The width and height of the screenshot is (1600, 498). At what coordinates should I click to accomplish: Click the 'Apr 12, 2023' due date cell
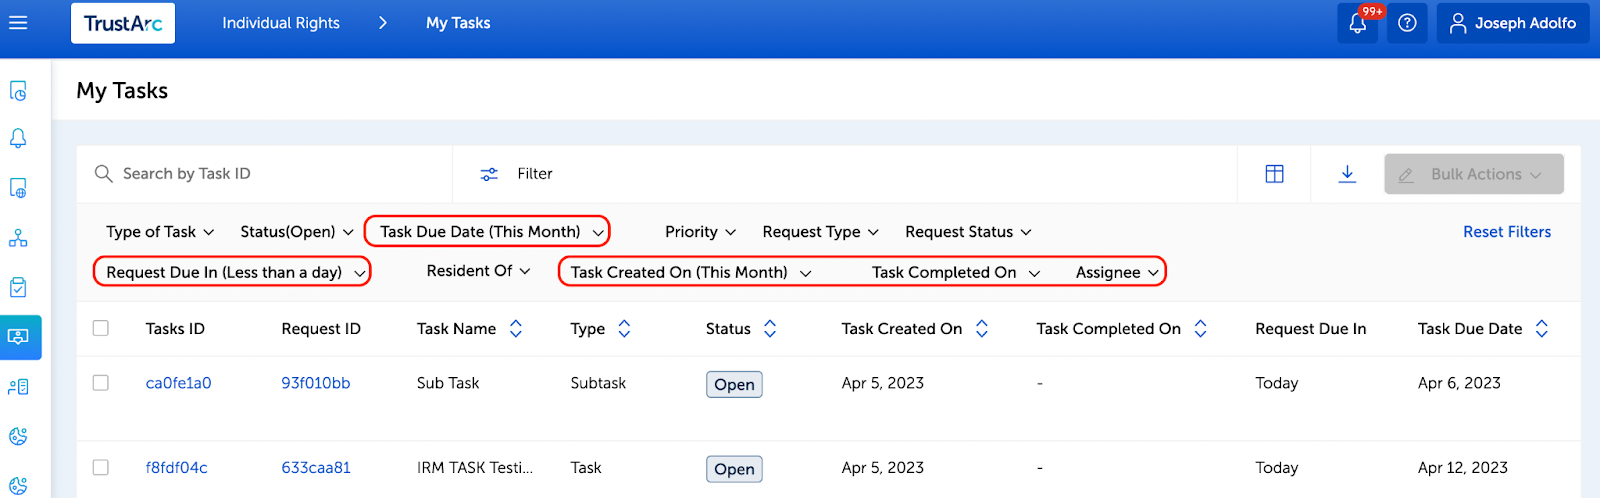click(x=1463, y=468)
